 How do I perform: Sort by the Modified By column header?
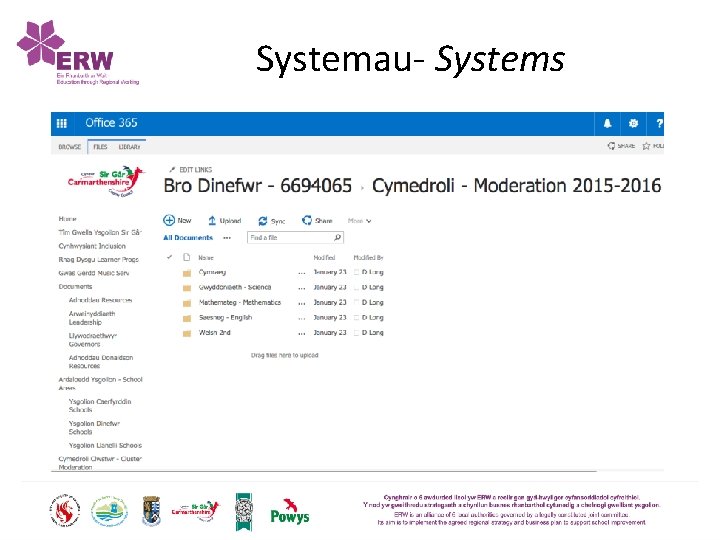point(368,258)
